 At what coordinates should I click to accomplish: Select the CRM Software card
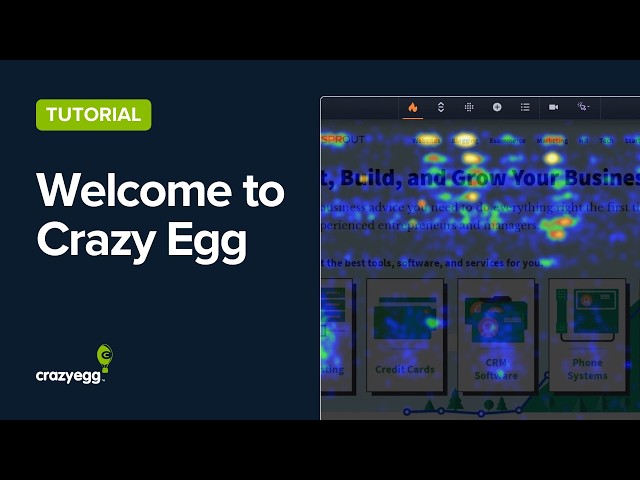[496, 335]
